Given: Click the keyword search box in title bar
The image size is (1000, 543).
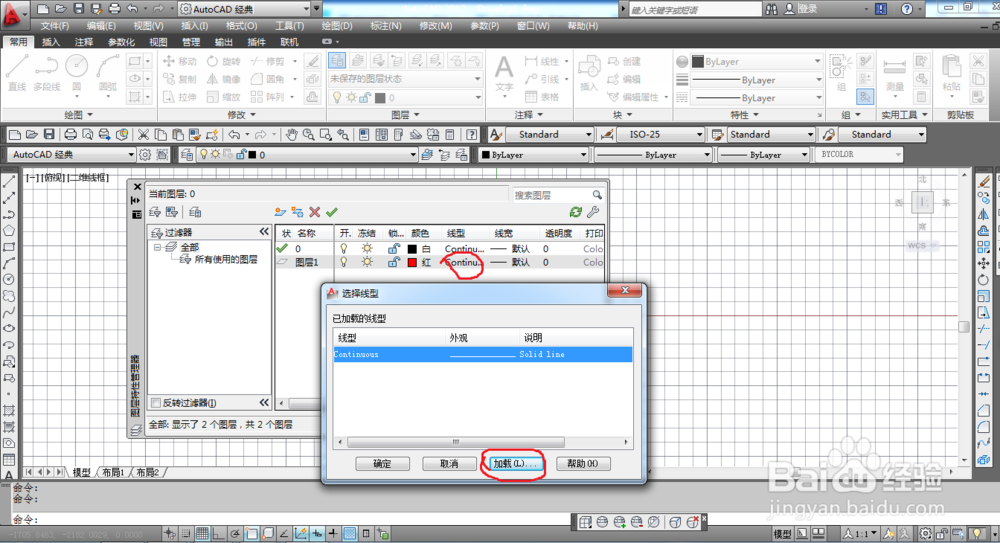Looking at the screenshot, I should click(695, 10).
